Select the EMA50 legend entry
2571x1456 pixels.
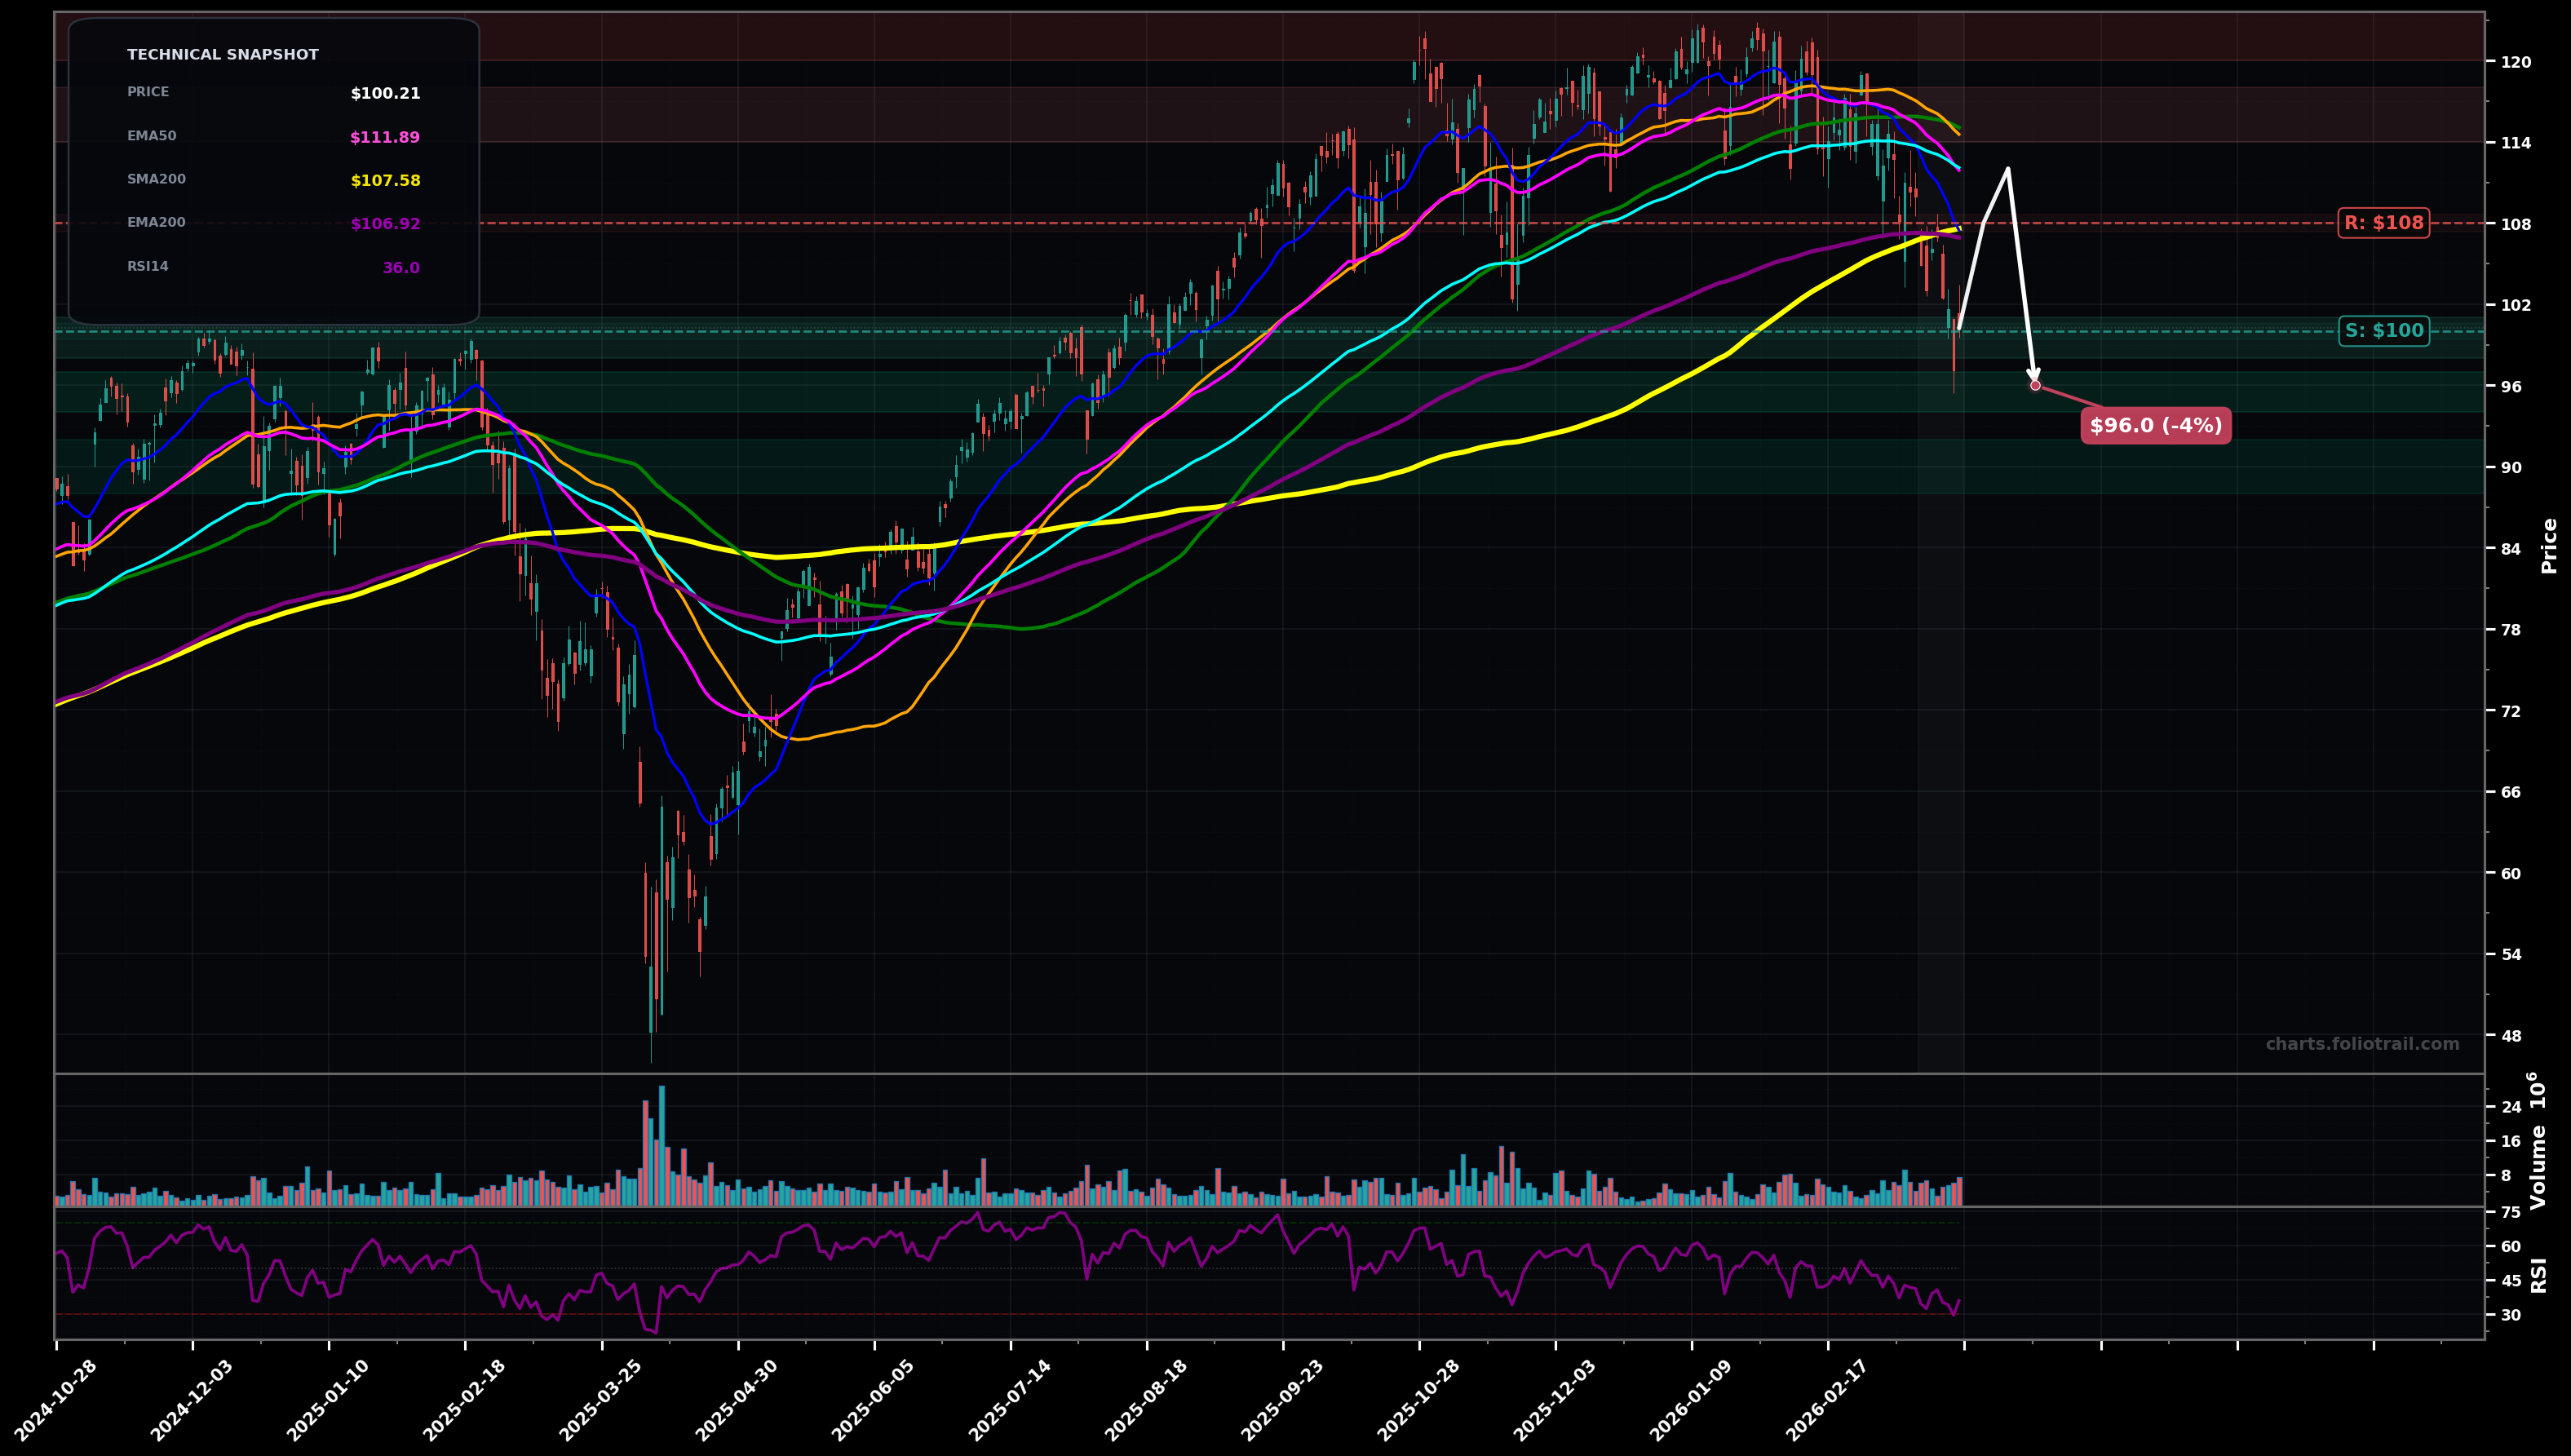pyautogui.click(x=150, y=135)
